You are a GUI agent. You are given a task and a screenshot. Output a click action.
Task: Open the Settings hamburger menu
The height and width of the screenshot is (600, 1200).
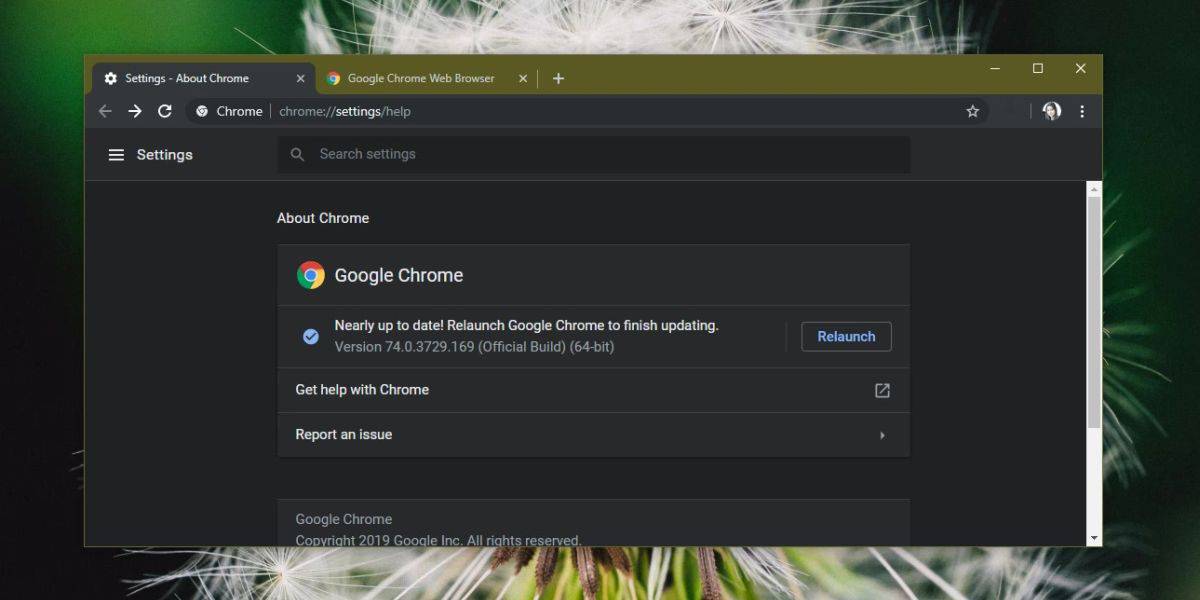(116, 155)
